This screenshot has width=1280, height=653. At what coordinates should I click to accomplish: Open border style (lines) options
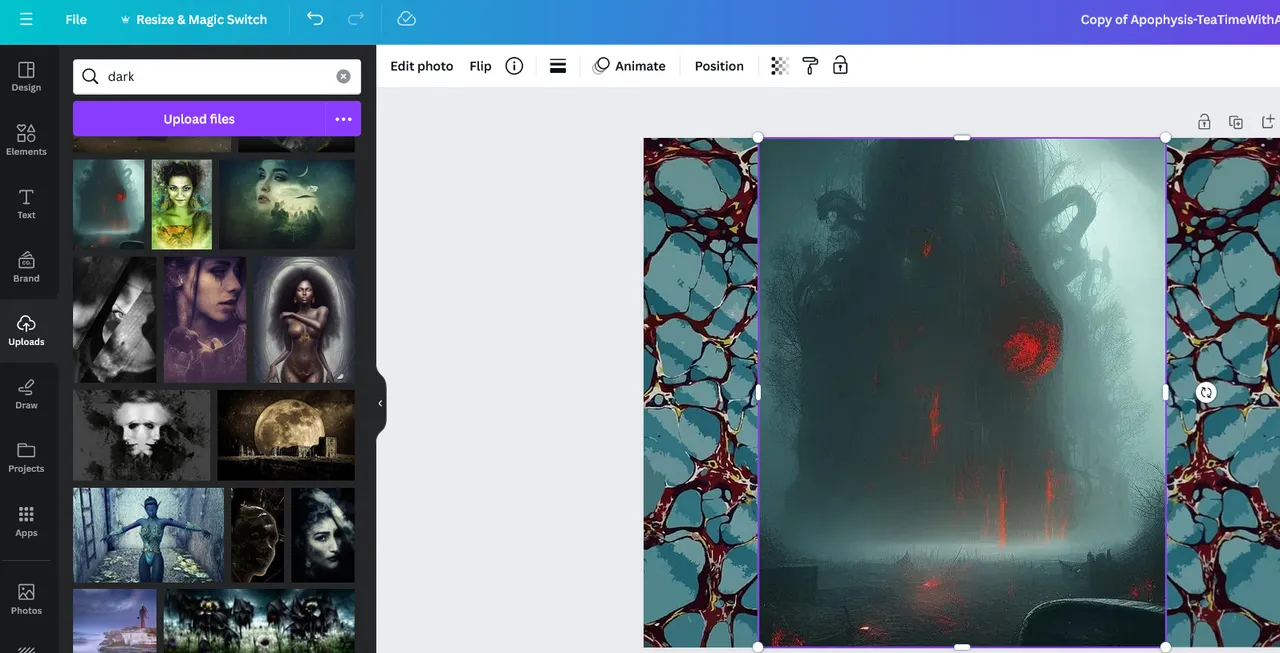pyautogui.click(x=558, y=66)
